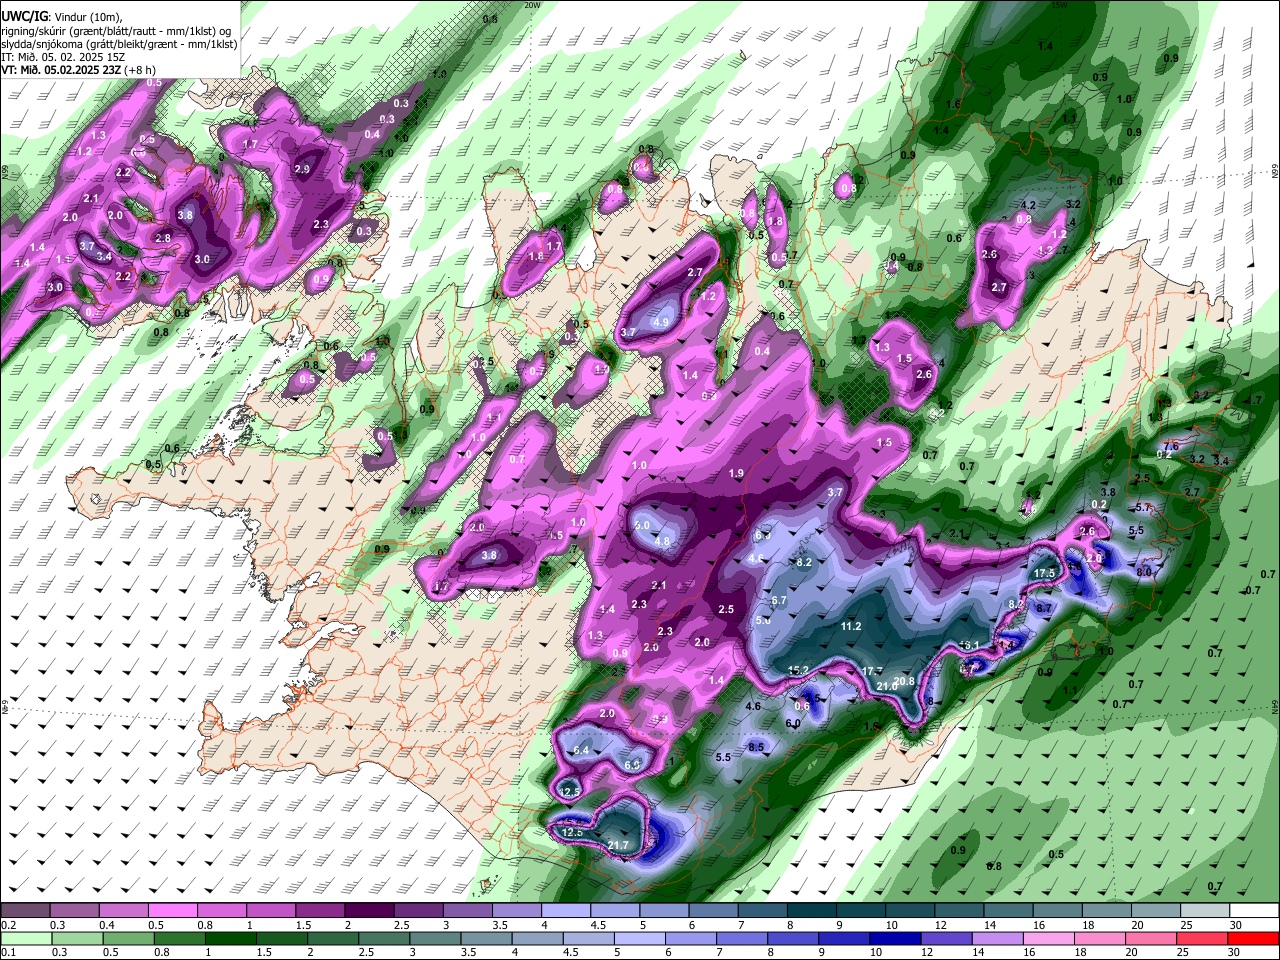Click the upper legend dark purple swatch at 2

(x=368, y=911)
